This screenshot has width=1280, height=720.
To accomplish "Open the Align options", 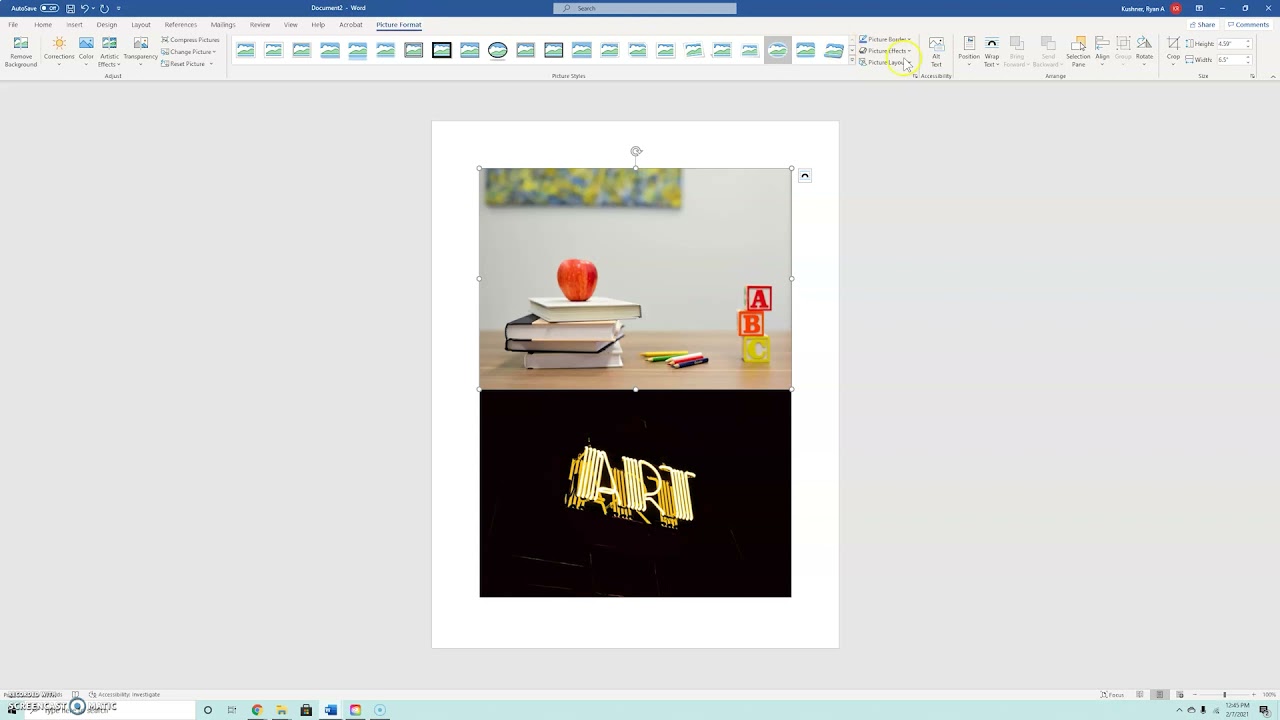I will pos(1102,53).
